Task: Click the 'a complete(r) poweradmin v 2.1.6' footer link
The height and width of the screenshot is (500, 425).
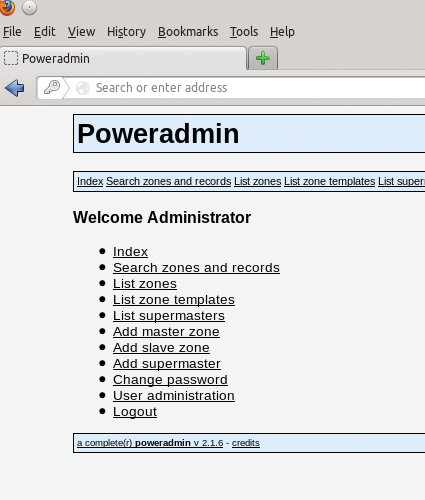Action: pyautogui.click(x=150, y=443)
